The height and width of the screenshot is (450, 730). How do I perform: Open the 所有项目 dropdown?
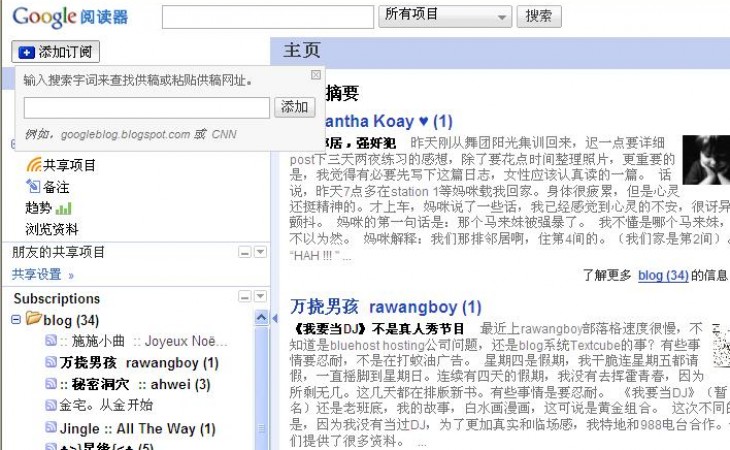click(445, 16)
